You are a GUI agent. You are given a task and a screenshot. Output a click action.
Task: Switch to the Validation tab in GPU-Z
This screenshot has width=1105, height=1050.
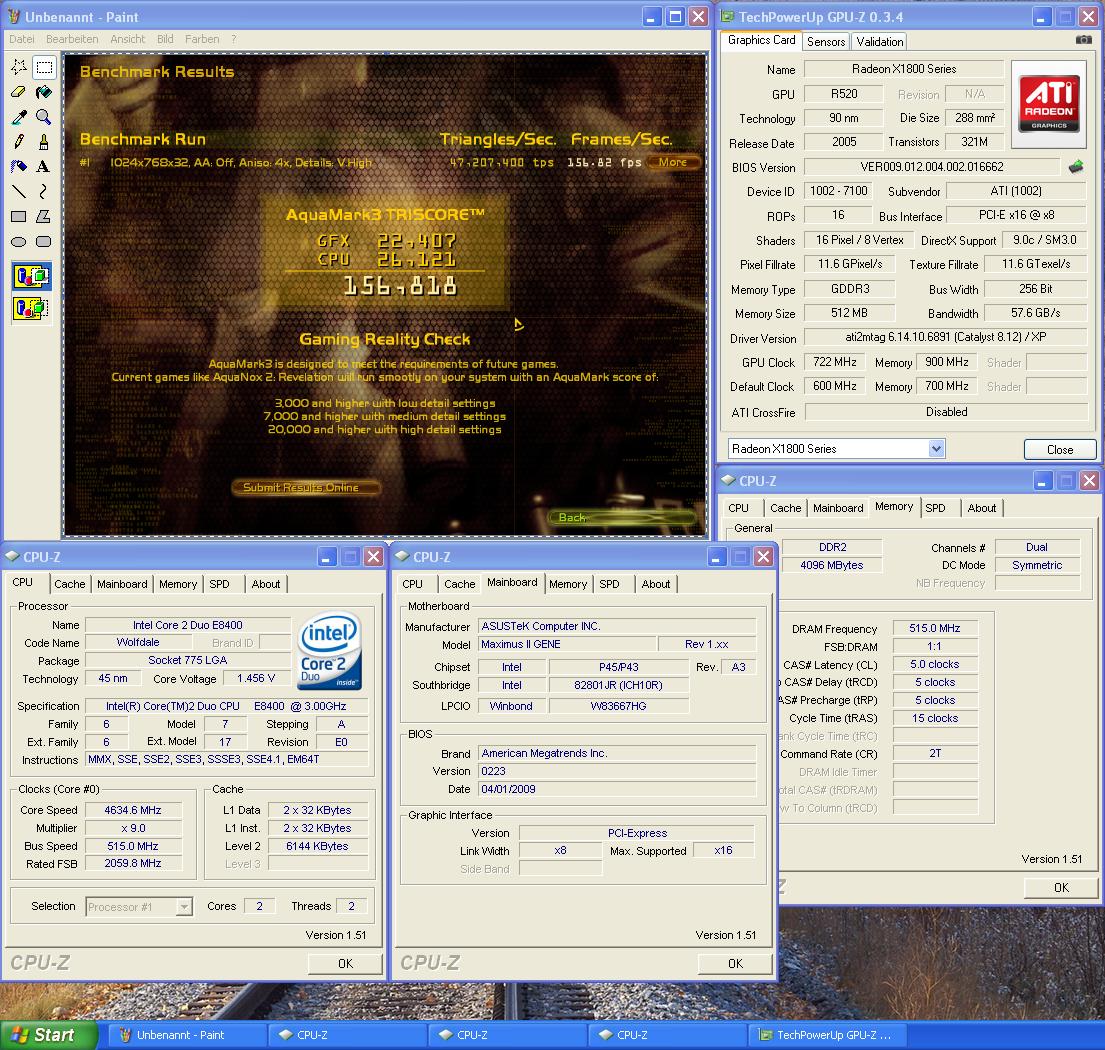(x=879, y=42)
